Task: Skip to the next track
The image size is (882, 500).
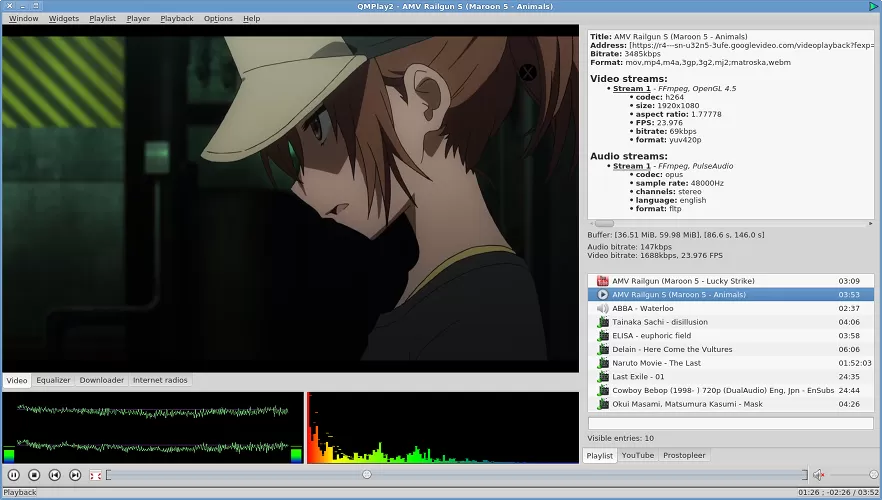Action: pyautogui.click(x=75, y=475)
